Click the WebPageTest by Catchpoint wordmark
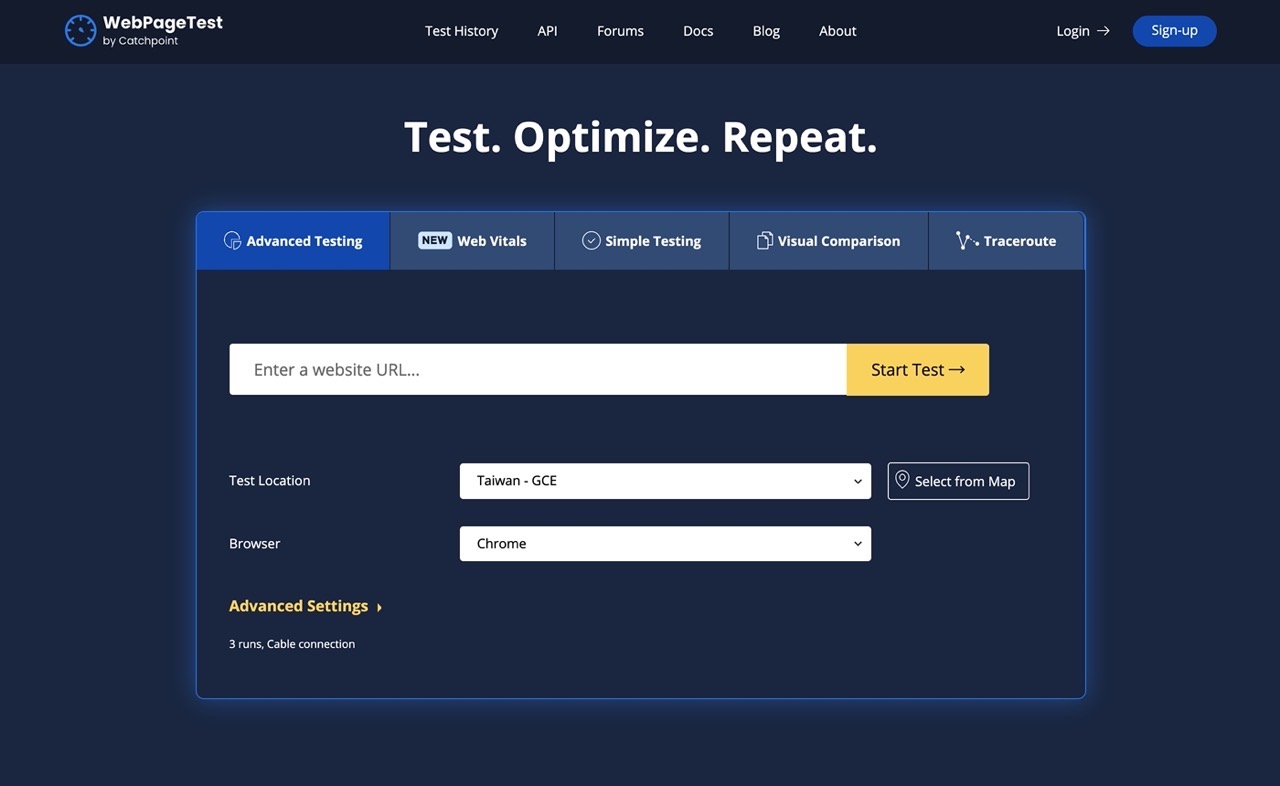Viewport: 1280px width, 786px height. click(x=162, y=30)
